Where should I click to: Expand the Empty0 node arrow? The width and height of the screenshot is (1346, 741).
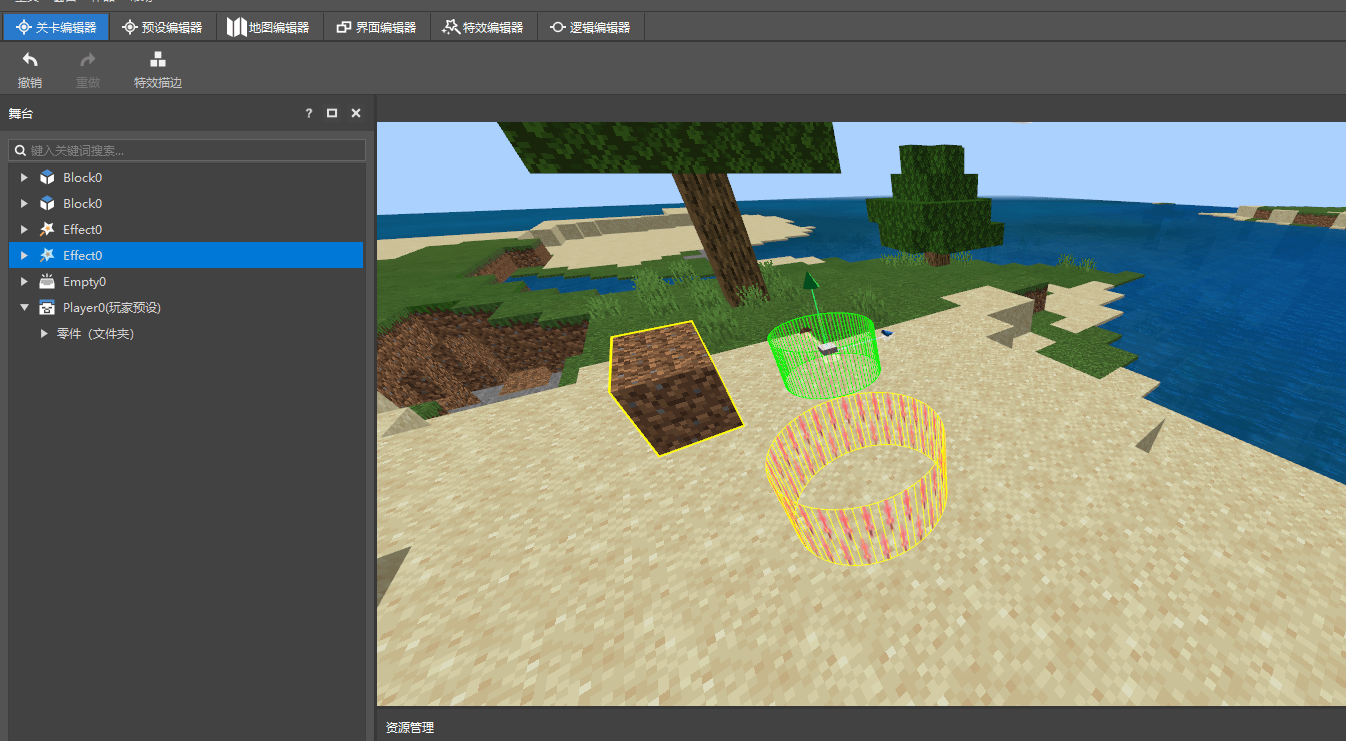tap(24, 282)
